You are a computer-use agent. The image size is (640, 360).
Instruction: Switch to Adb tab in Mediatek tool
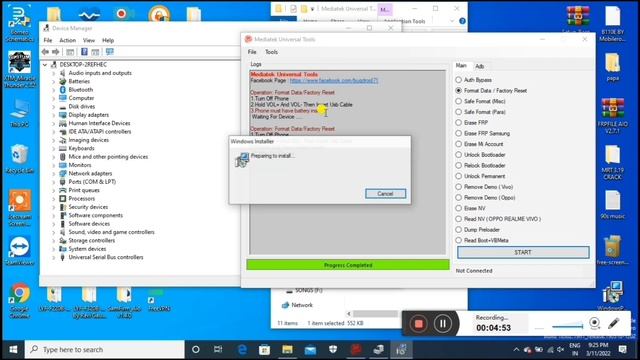coord(480,66)
